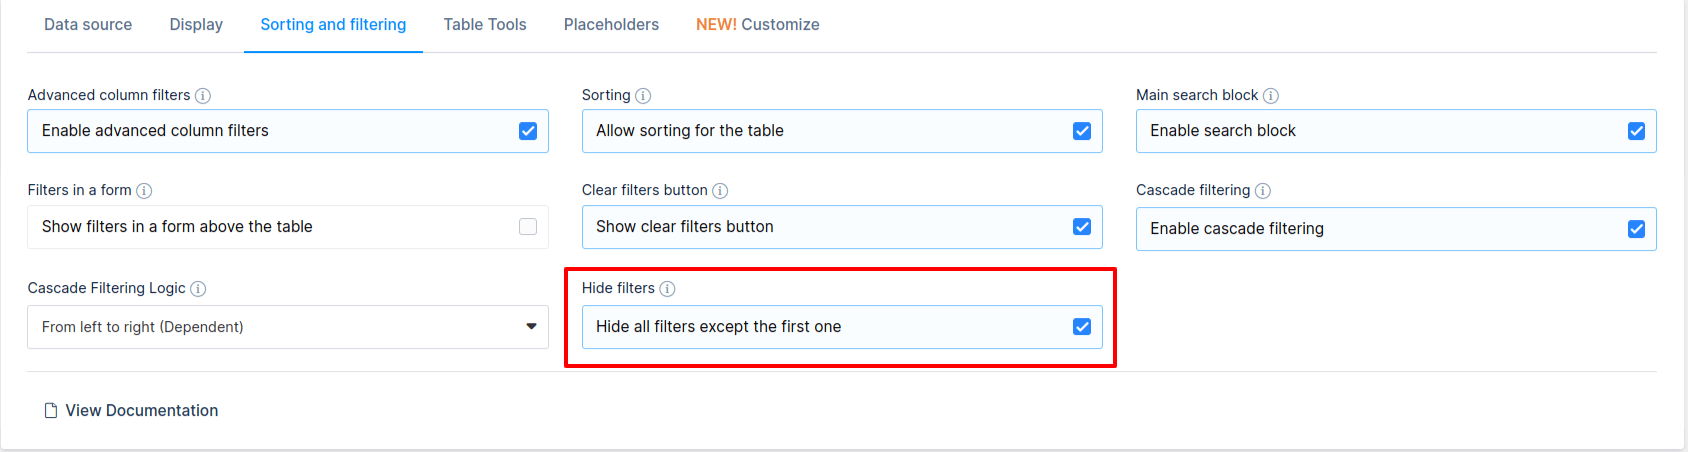Viewport: 1688px width, 452px height.
Task: Uncheck Allow sorting for the table
Action: pos(1082,131)
